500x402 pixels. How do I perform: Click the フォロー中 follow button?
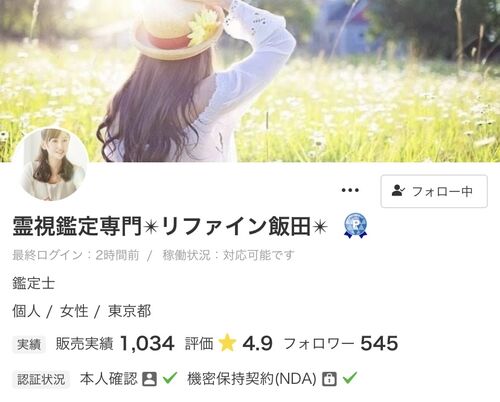click(x=434, y=191)
